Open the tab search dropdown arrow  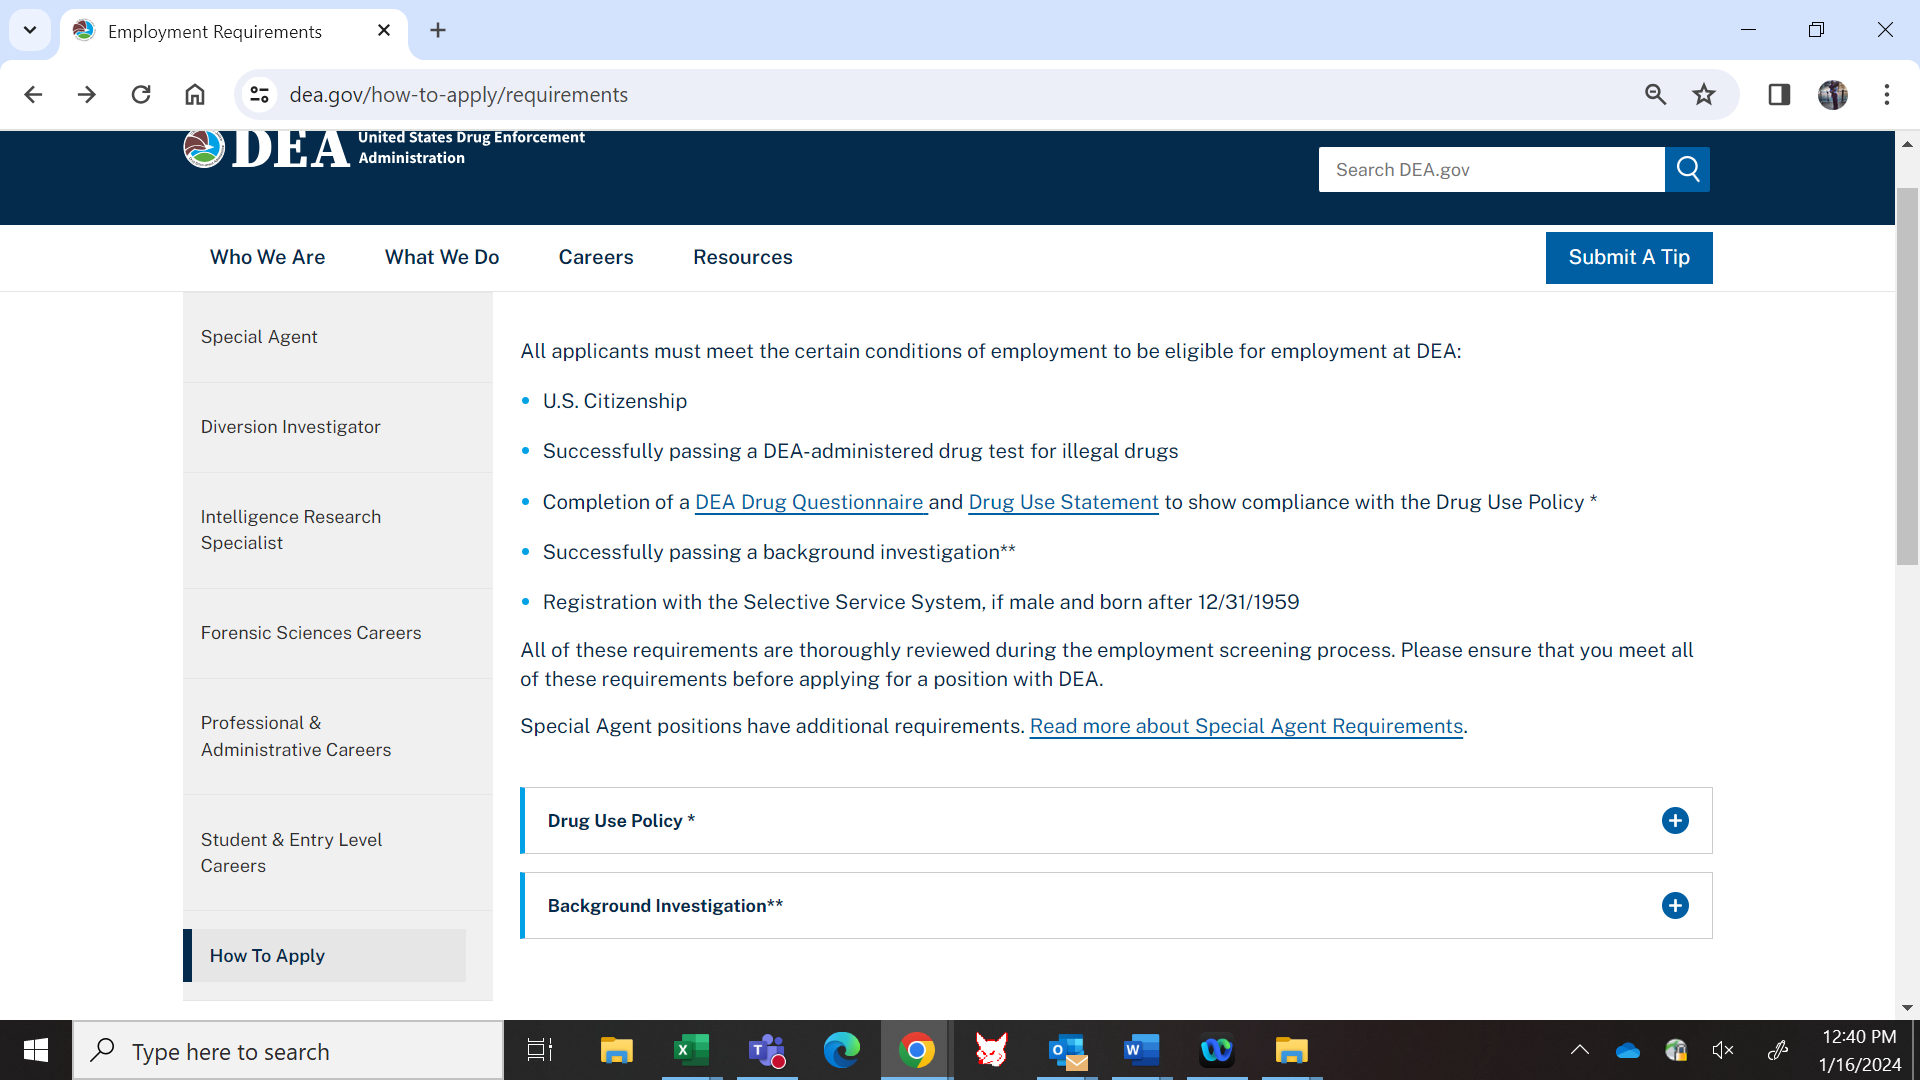tap(30, 30)
